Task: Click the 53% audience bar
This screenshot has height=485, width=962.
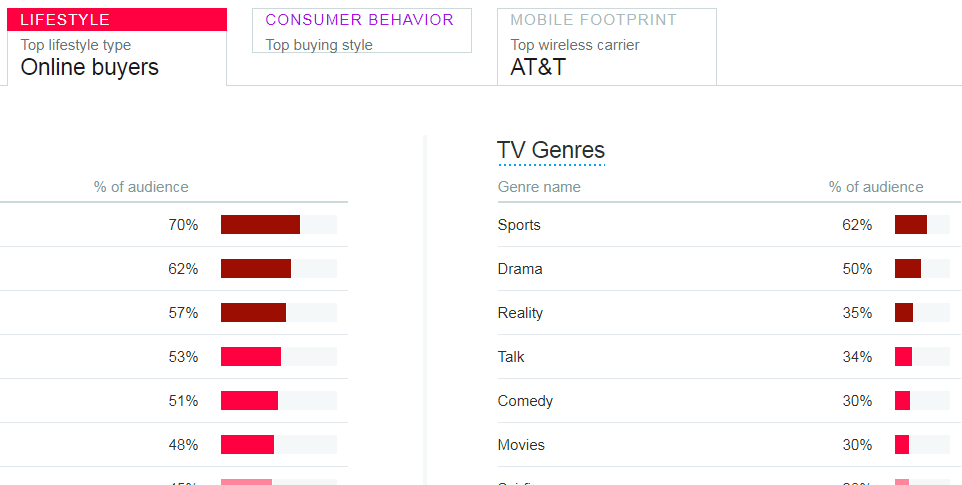Action: click(279, 357)
